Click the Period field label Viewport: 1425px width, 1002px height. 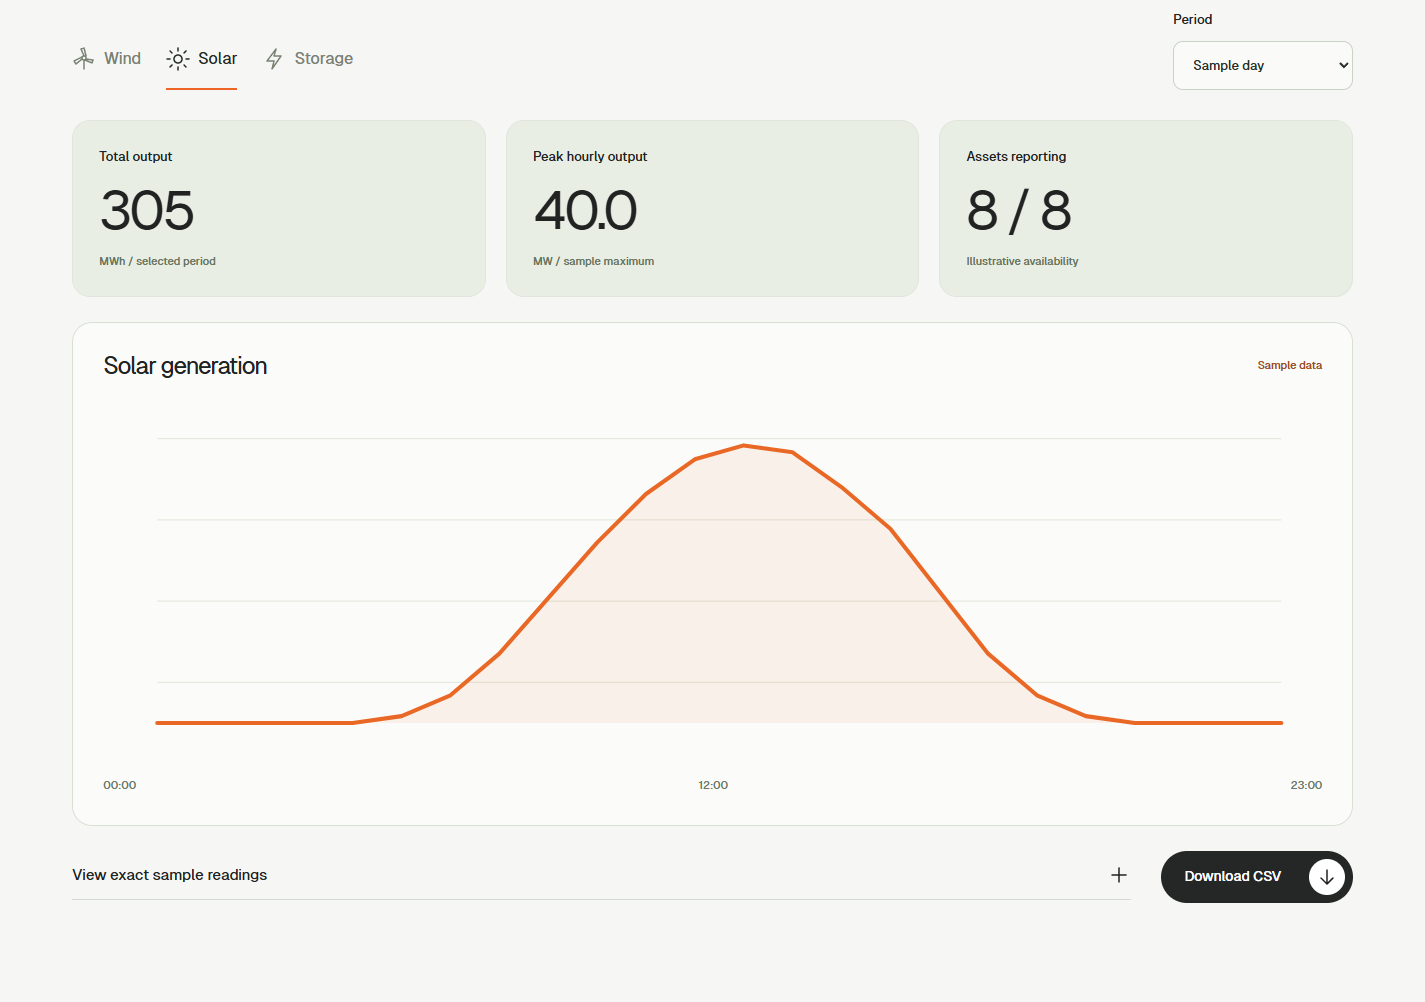pyautogui.click(x=1192, y=20)
